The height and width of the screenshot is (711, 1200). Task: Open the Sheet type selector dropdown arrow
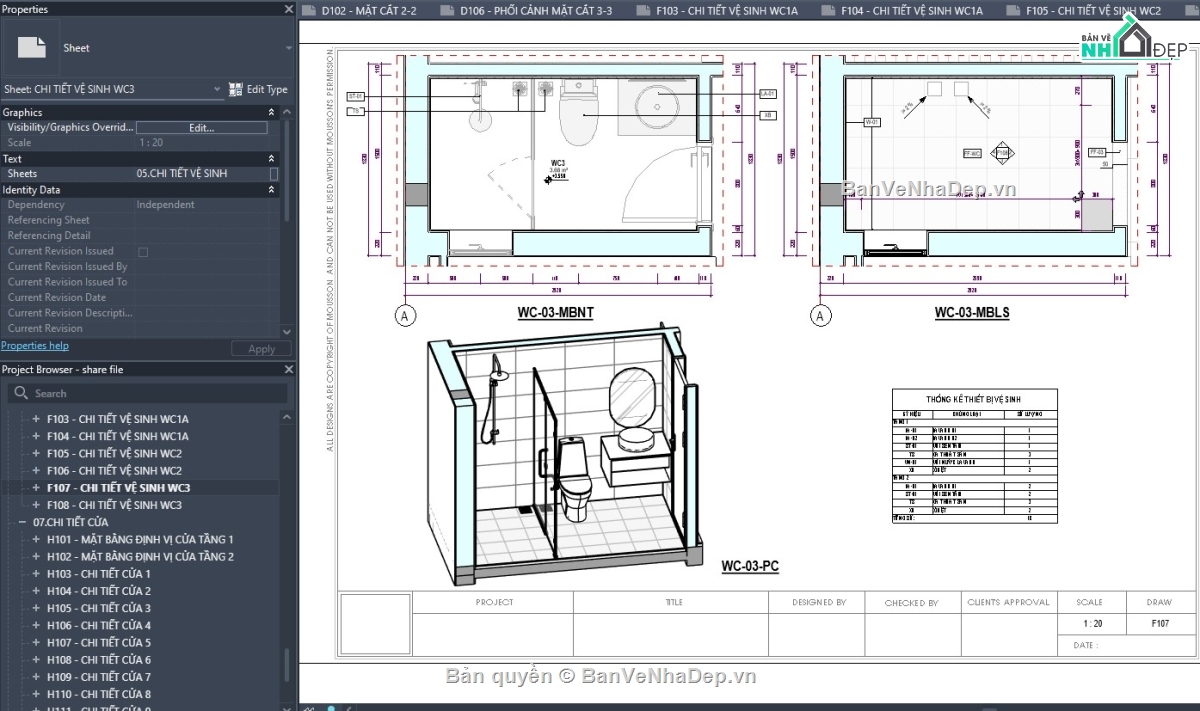[289, 48]
